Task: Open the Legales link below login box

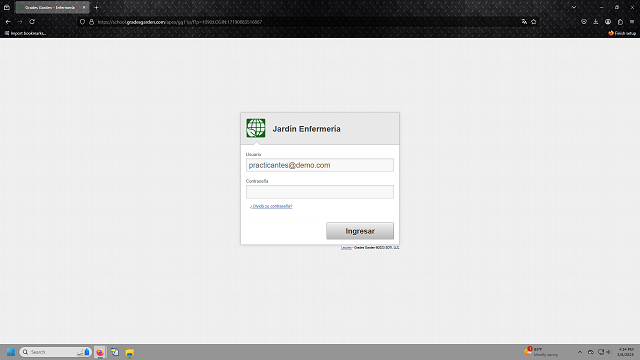Action: (346, 248)
